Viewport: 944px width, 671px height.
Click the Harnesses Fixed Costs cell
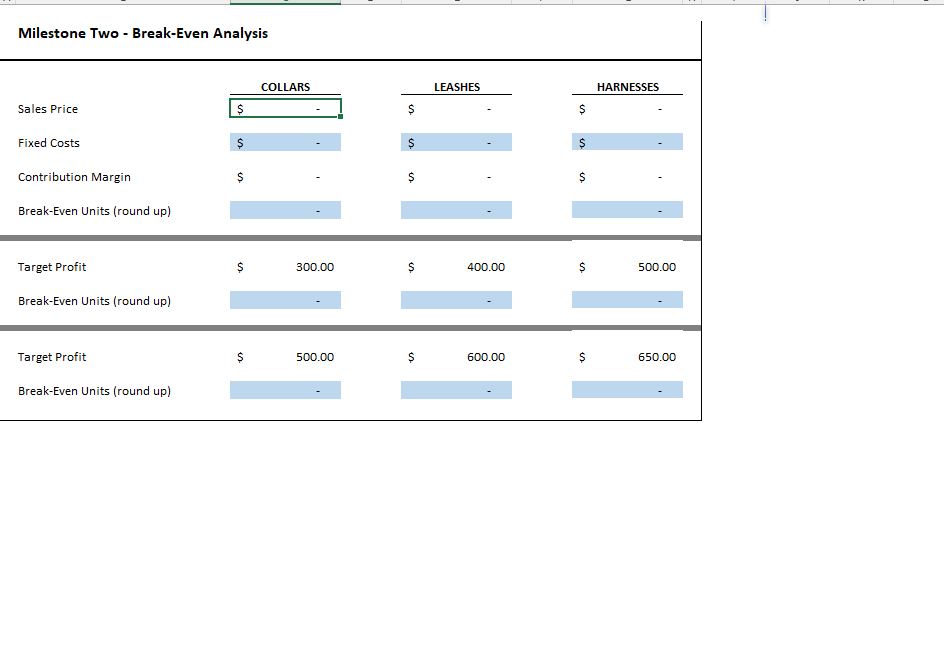click(627, 143)
